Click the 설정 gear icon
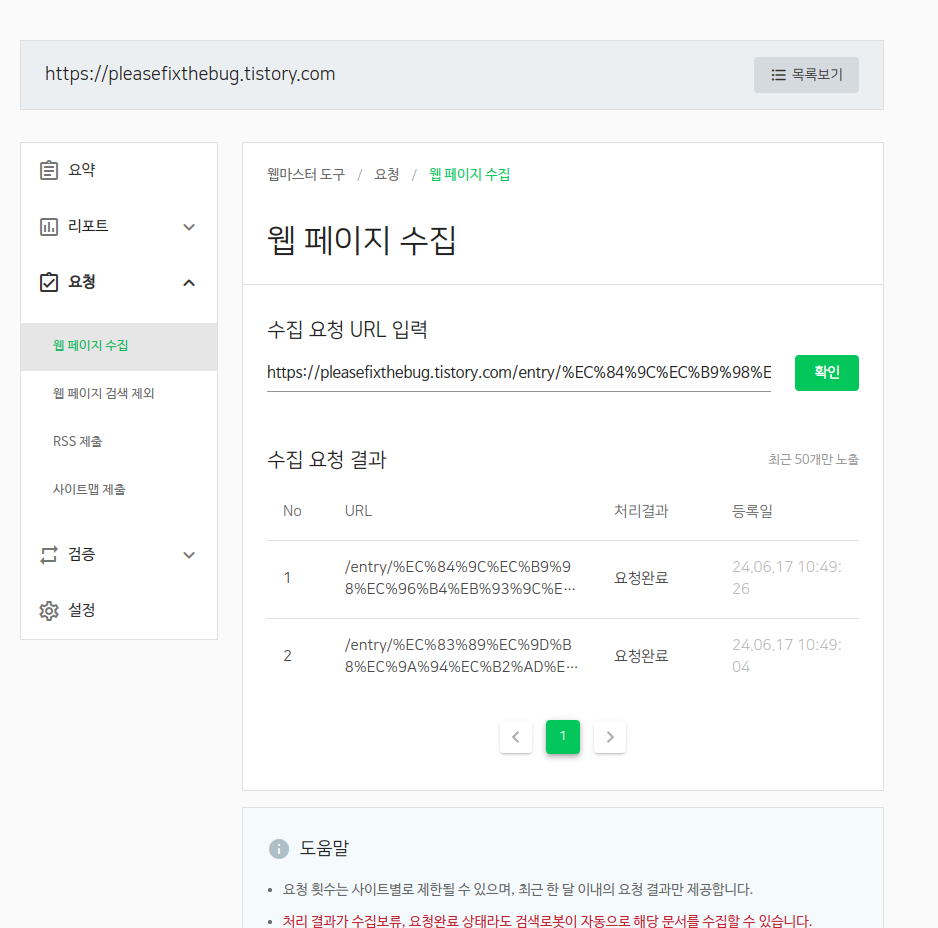 click(49, 611)
